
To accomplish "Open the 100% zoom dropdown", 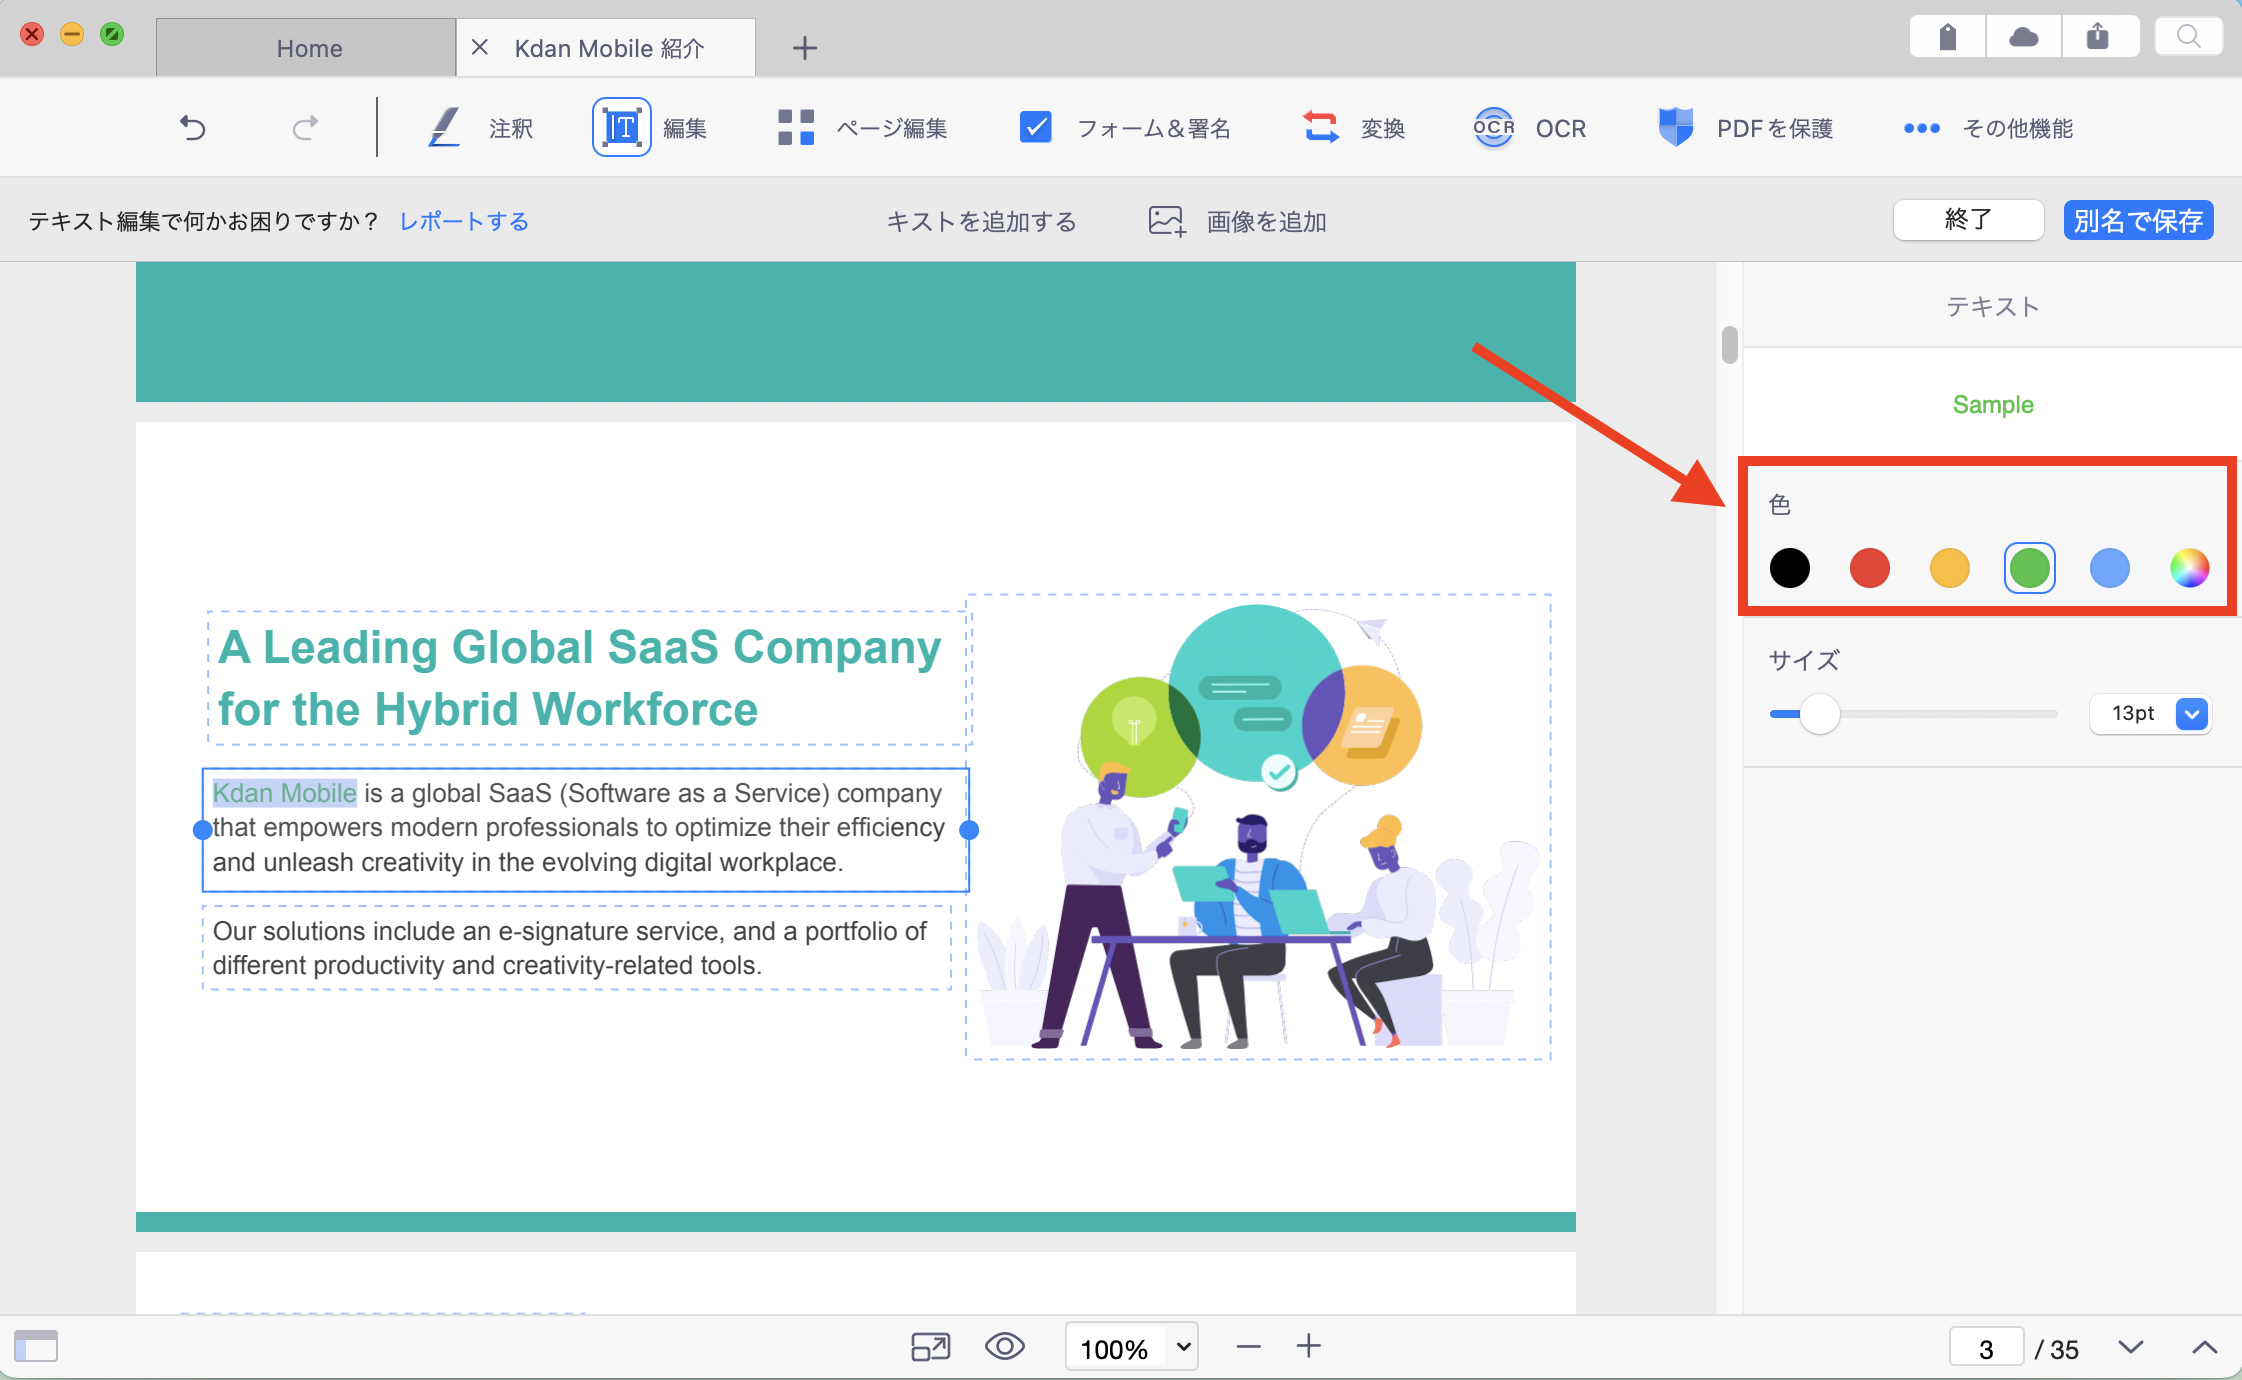I will [1132, 1348].
